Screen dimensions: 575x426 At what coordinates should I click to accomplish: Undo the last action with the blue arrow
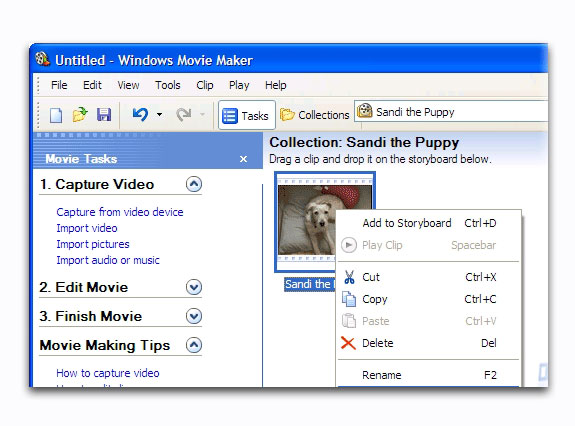(x=140, y=114)
